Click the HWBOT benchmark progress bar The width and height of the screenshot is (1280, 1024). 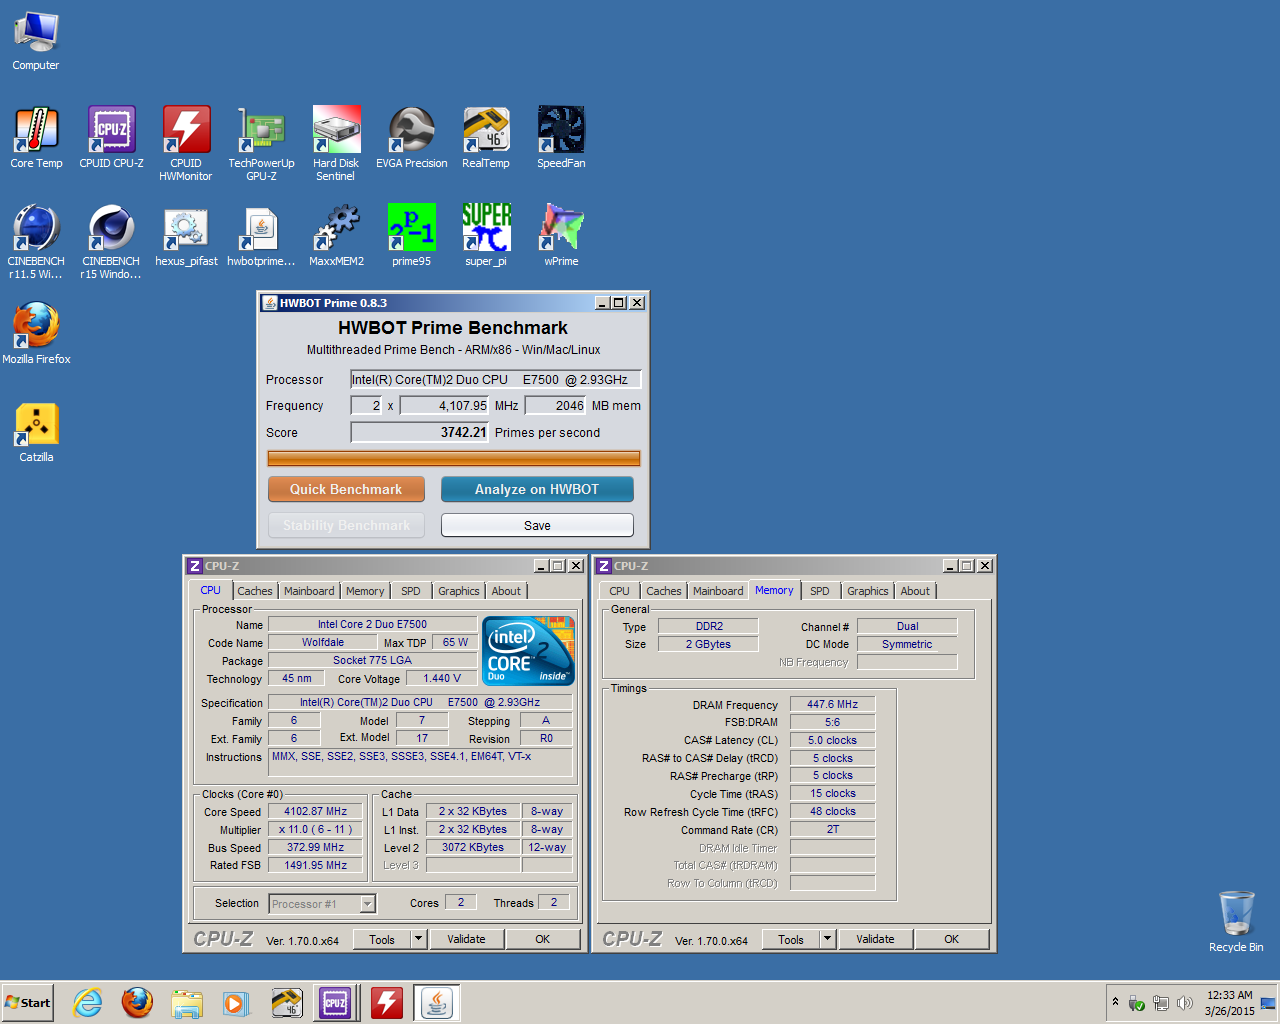[x=454, y=459]
